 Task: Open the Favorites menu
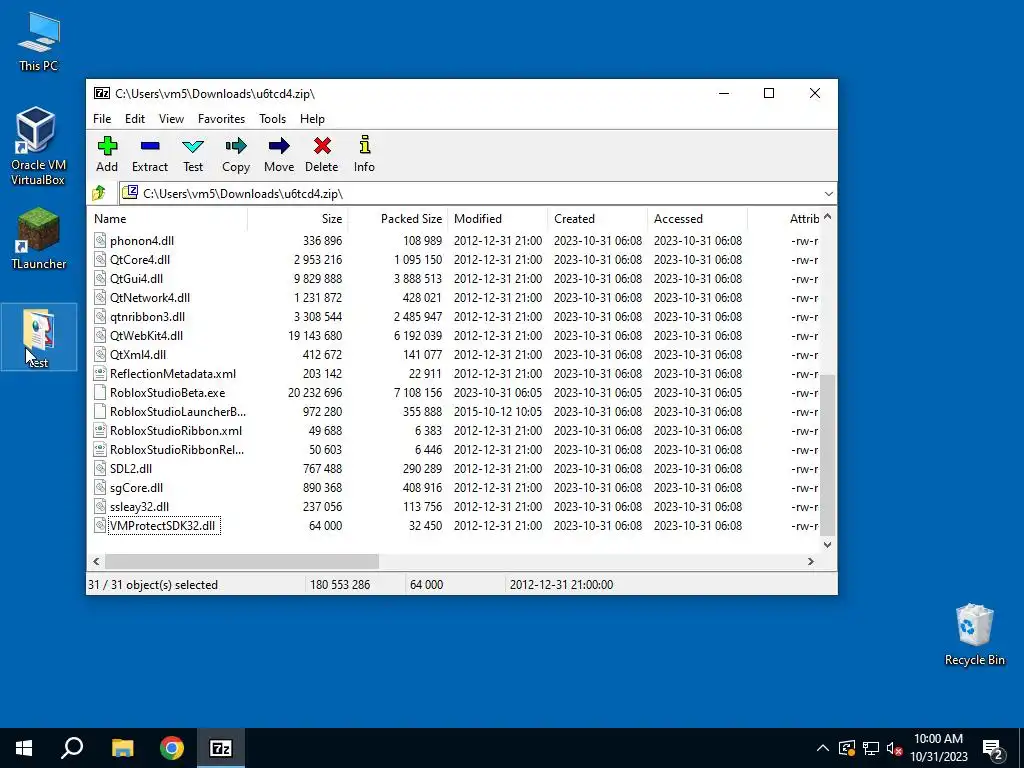tap(221, 119)
